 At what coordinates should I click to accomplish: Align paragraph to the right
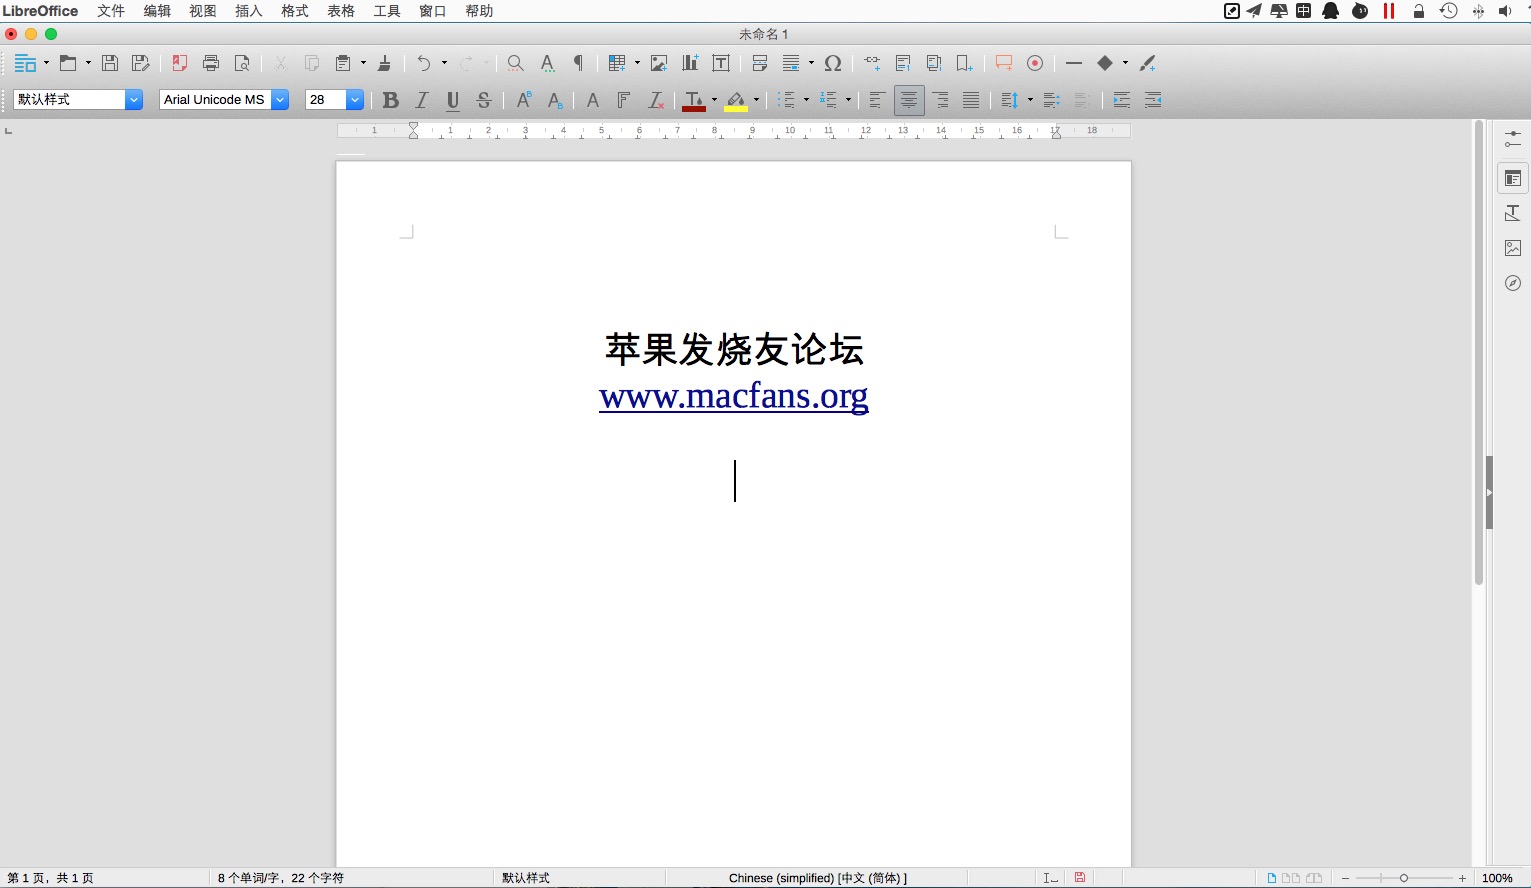coord(940,99)
